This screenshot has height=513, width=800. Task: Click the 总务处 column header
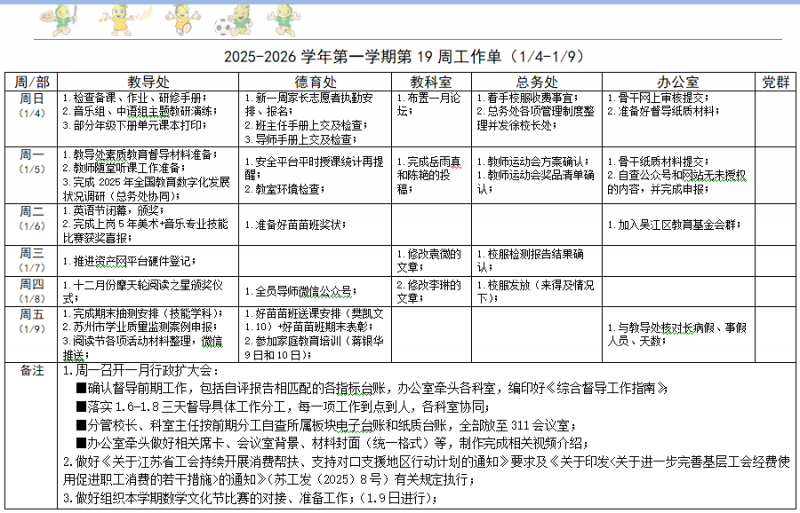tap(536, 81)
